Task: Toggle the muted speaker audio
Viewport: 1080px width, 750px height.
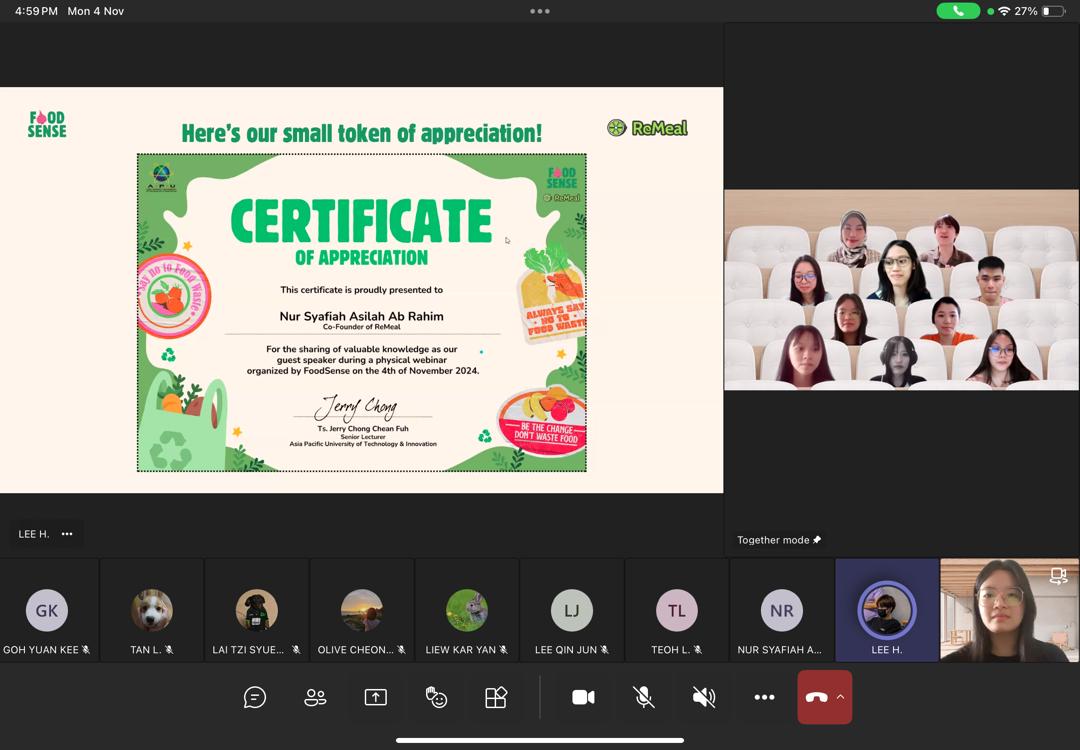Action: [x=703, y=698]
